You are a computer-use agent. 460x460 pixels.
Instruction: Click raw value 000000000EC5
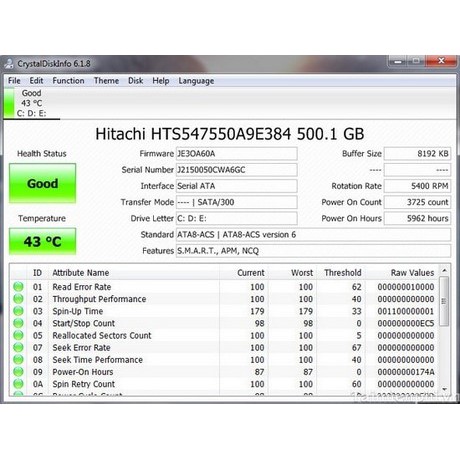tap(406, 323)
